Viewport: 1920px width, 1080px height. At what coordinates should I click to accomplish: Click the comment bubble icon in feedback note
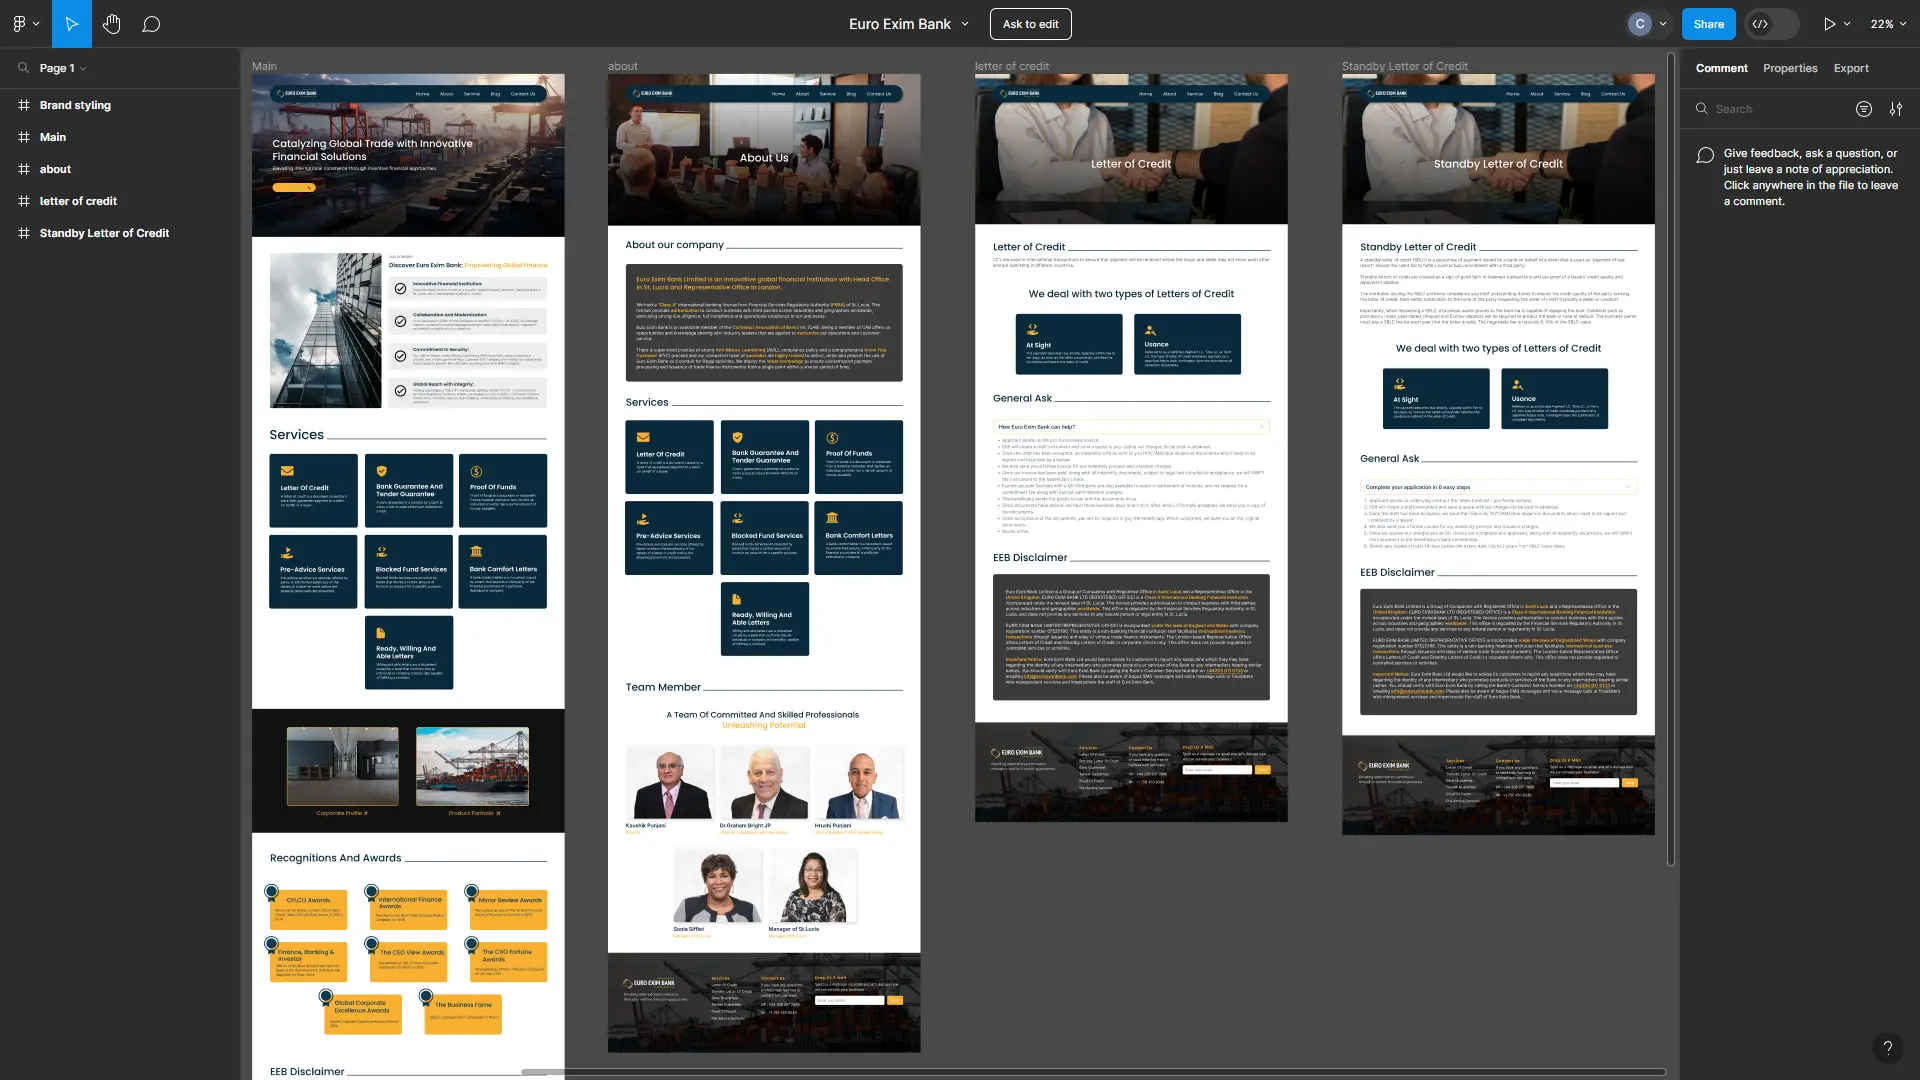pyautogui.click(x=1705, y=155)
